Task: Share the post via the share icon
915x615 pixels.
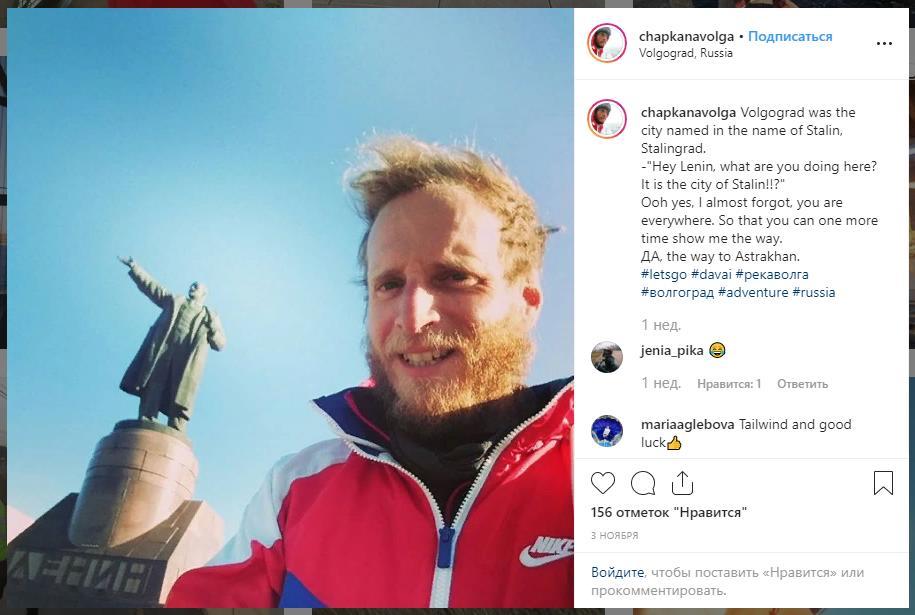Action: pos(682,483)
